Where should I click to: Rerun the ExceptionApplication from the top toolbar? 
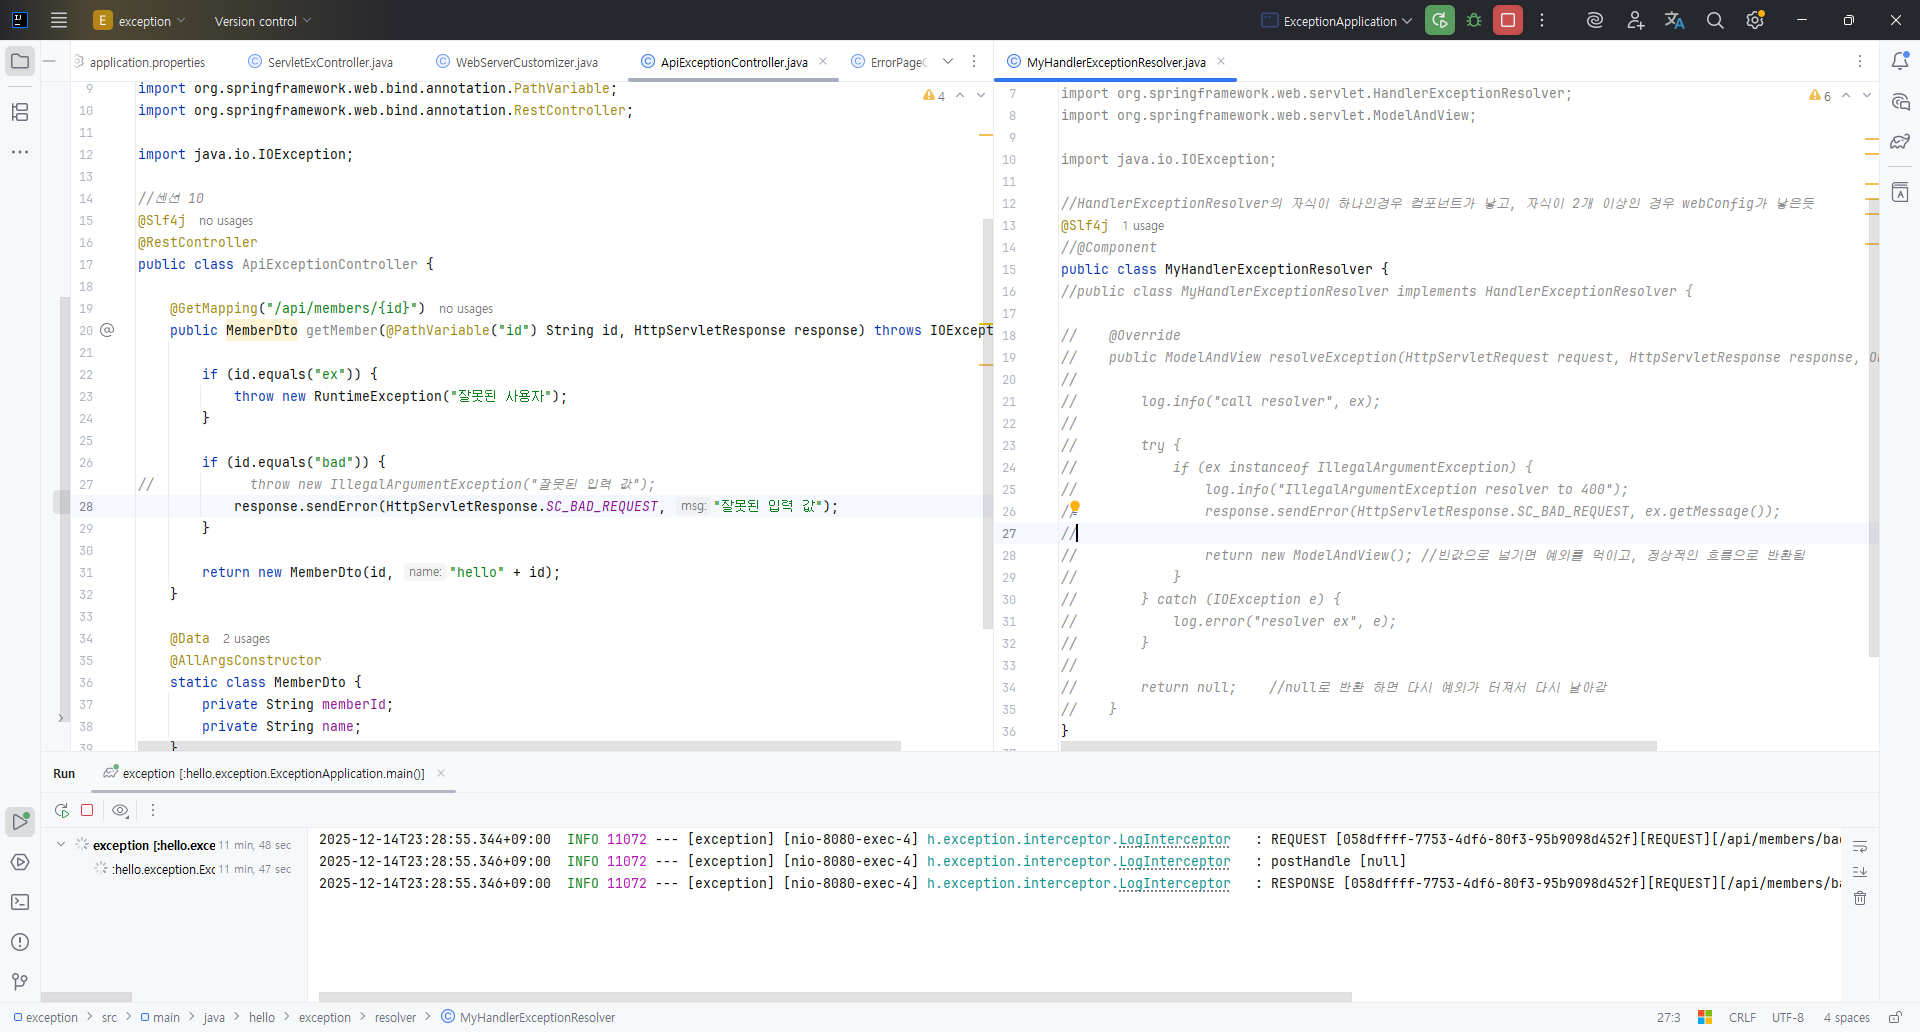[1440, 20]
